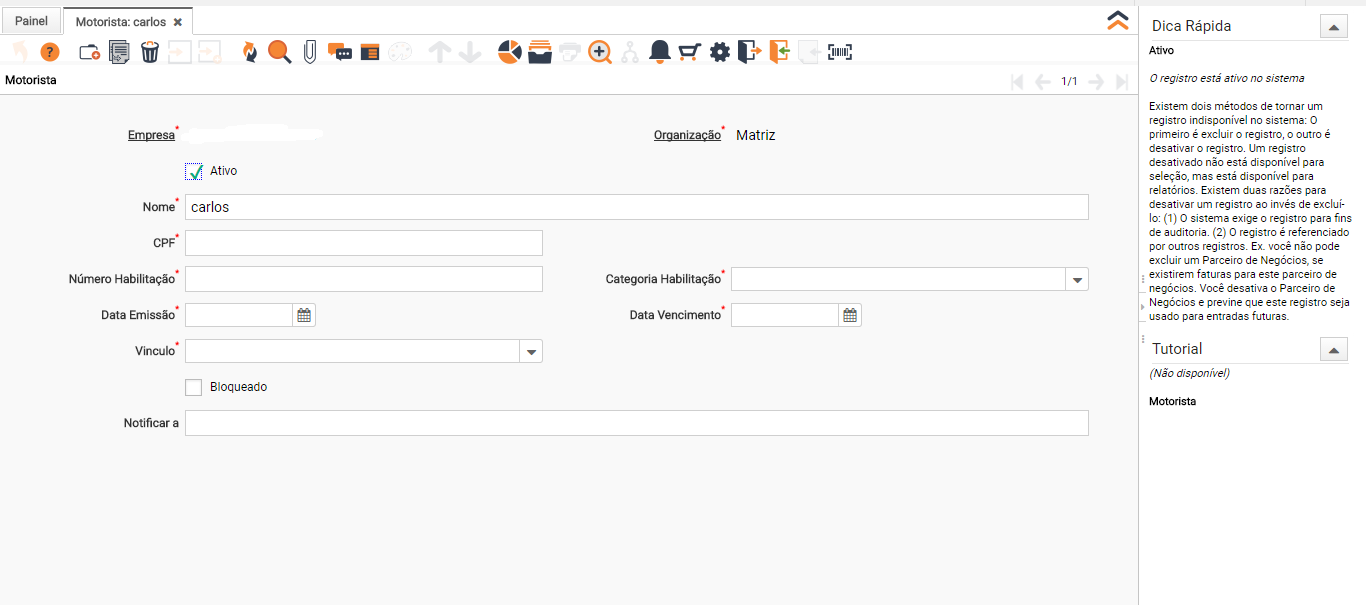This screenshot has height=605, width=1366.
Task: Collapse the Dica Rápida panel
Action: [x=1333, y=27]
